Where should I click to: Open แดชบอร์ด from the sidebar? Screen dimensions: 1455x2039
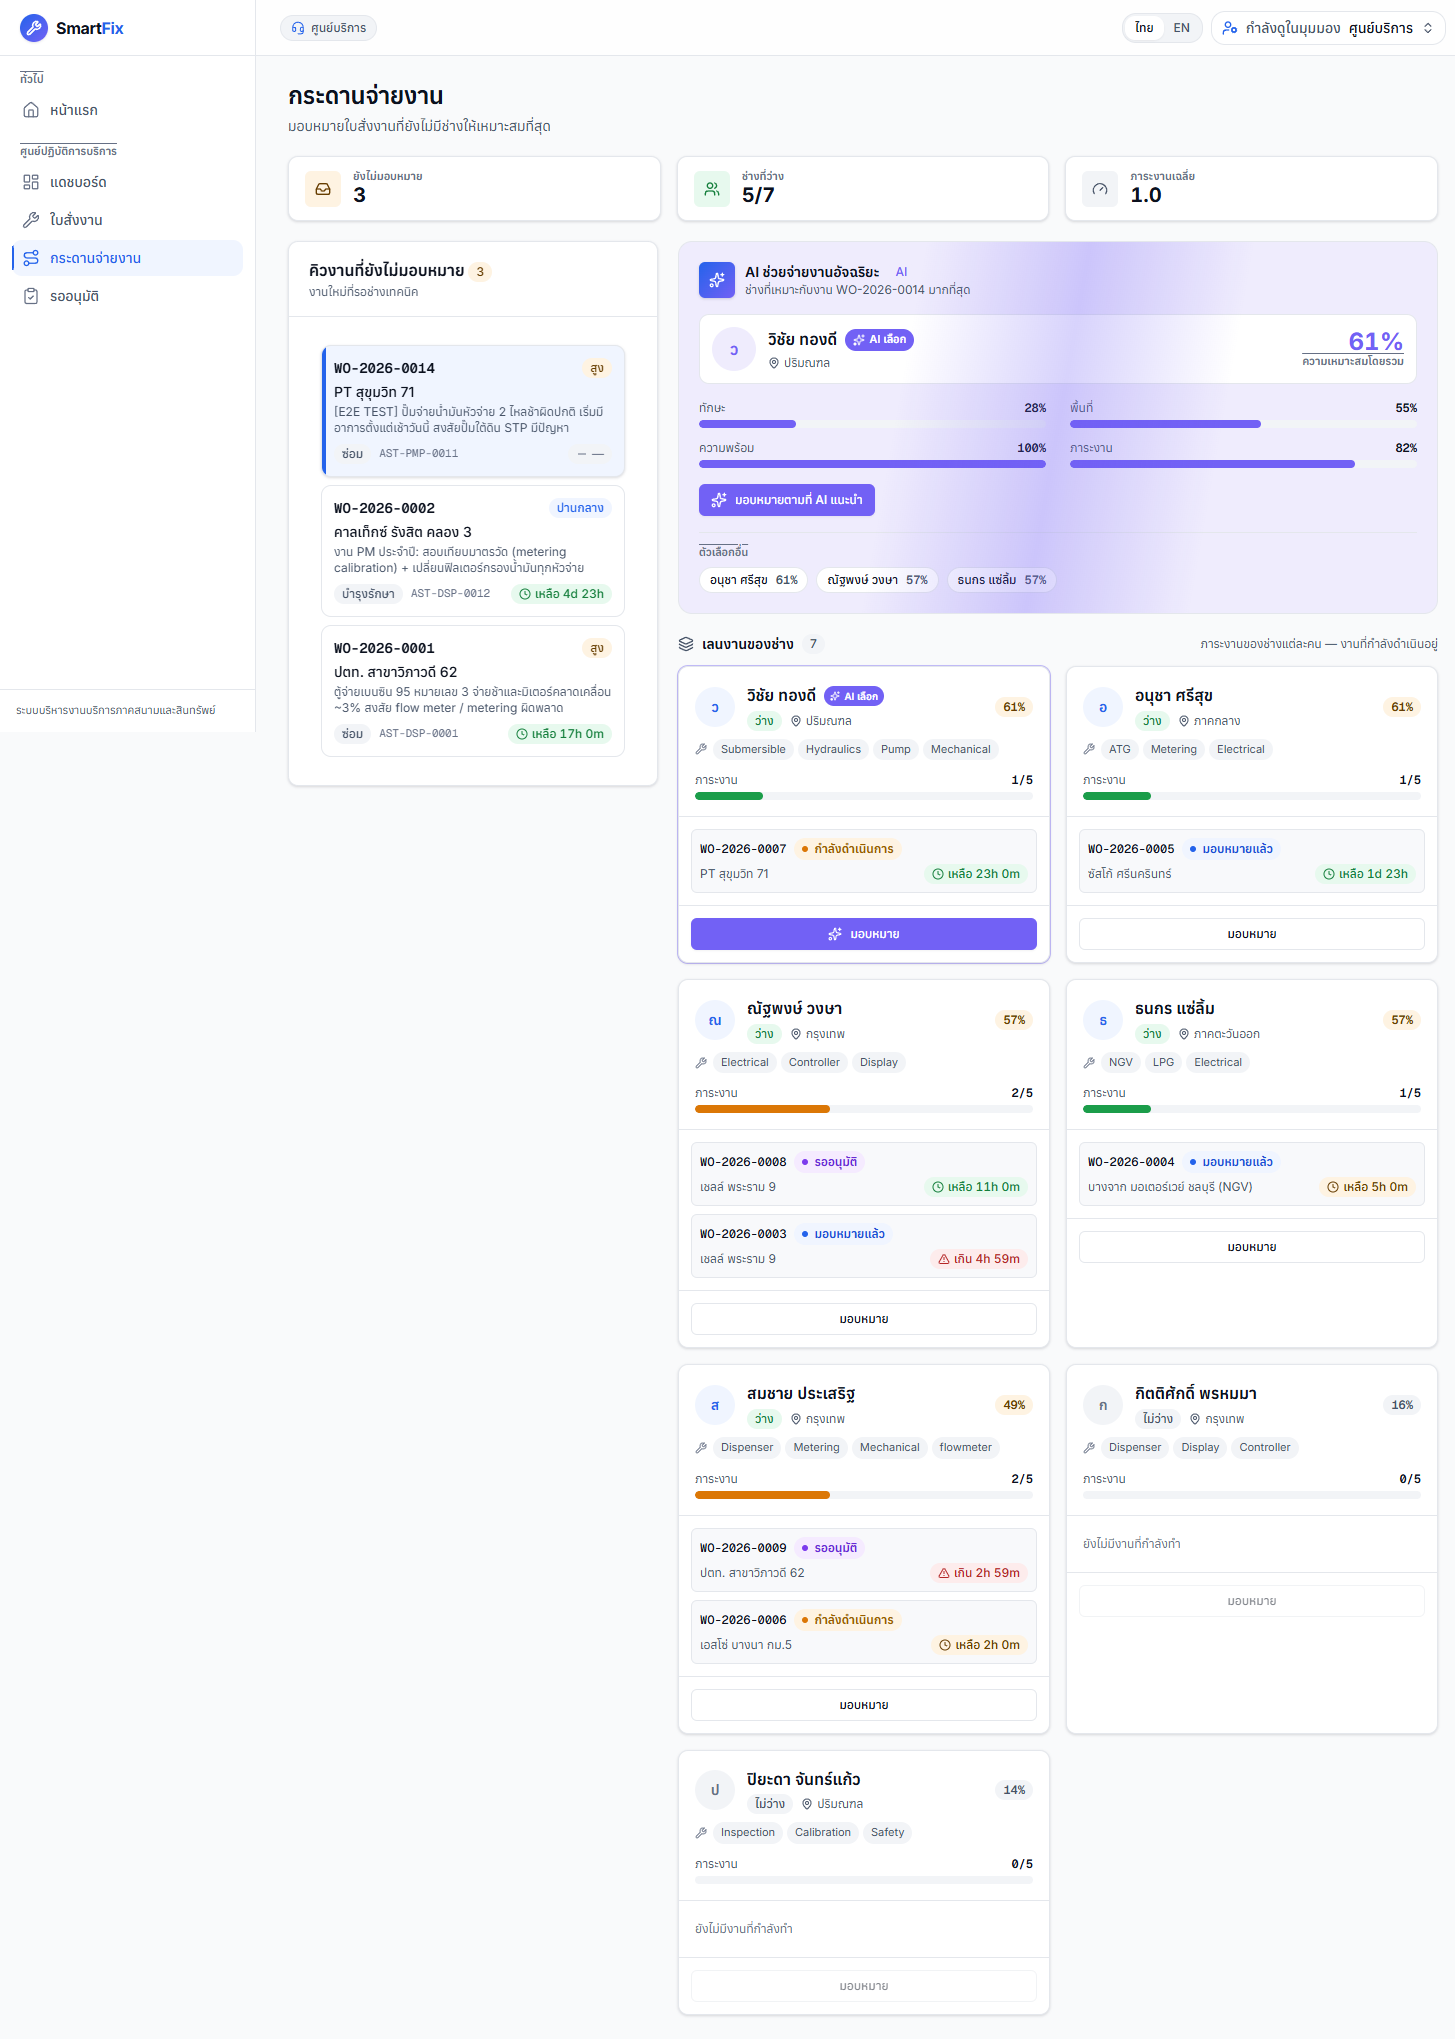(127, 182)
